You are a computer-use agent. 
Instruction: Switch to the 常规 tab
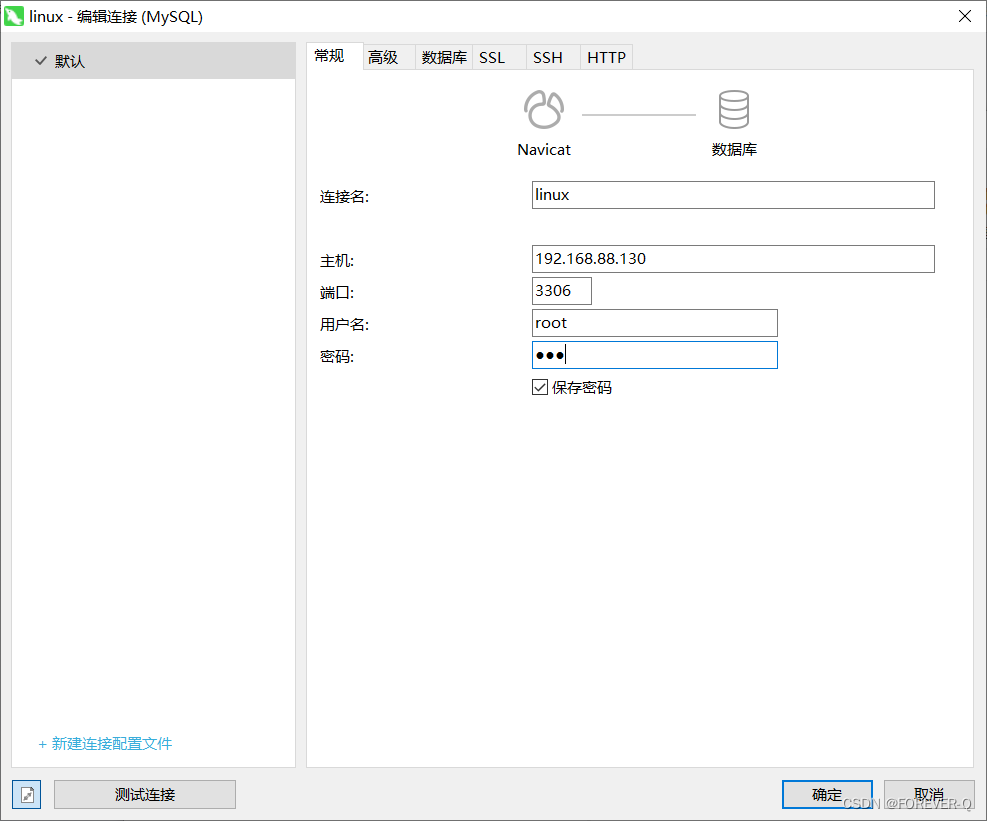pyautogui.click(x=334, y=57)
